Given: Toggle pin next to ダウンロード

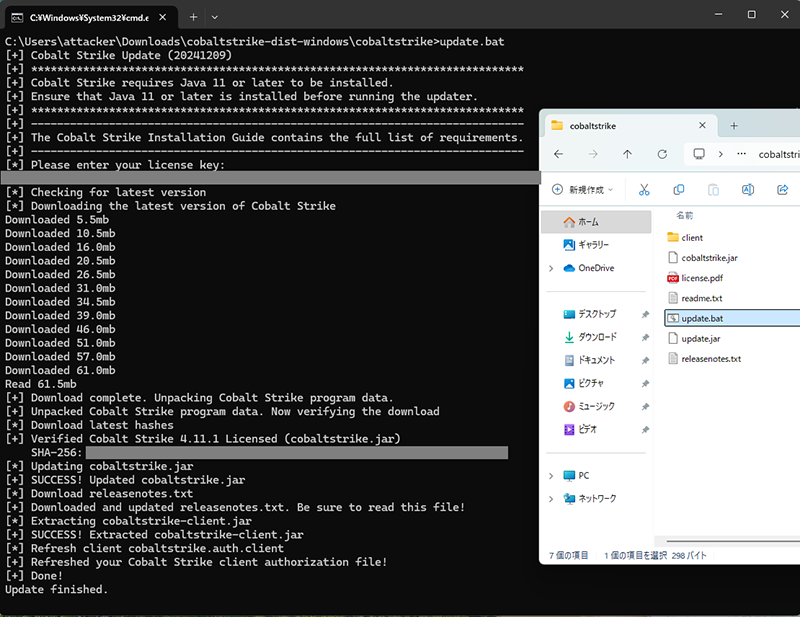Looking at the screenshot, I should click(645, 337).
